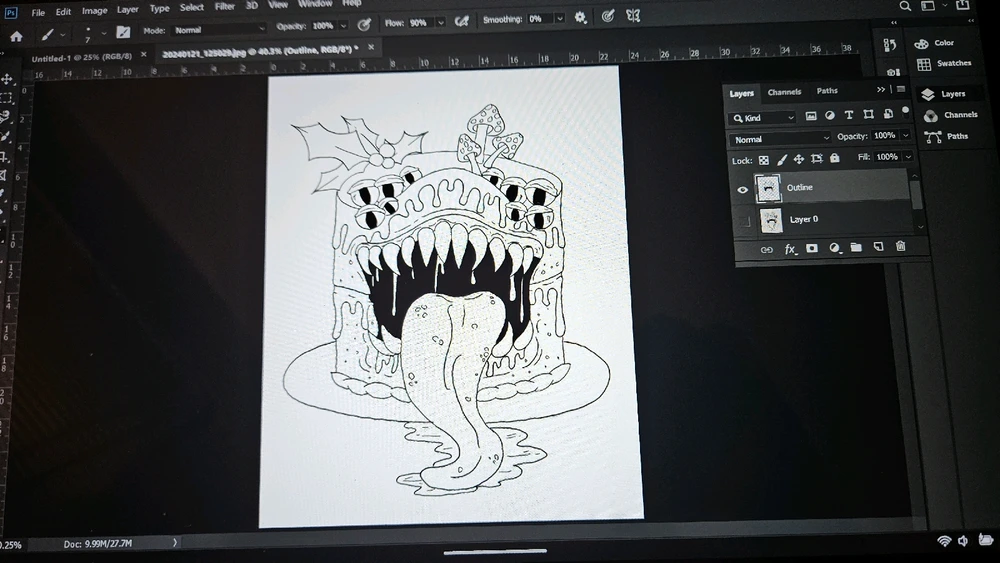Filter layers by type layers icon

(x=849, y=115)
